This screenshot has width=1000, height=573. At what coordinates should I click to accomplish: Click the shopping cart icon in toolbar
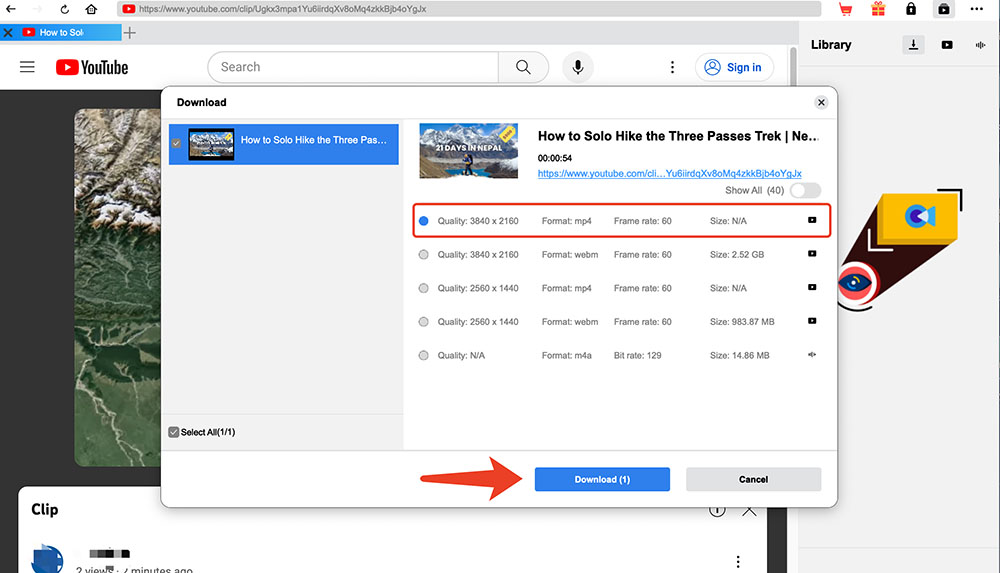845,9
